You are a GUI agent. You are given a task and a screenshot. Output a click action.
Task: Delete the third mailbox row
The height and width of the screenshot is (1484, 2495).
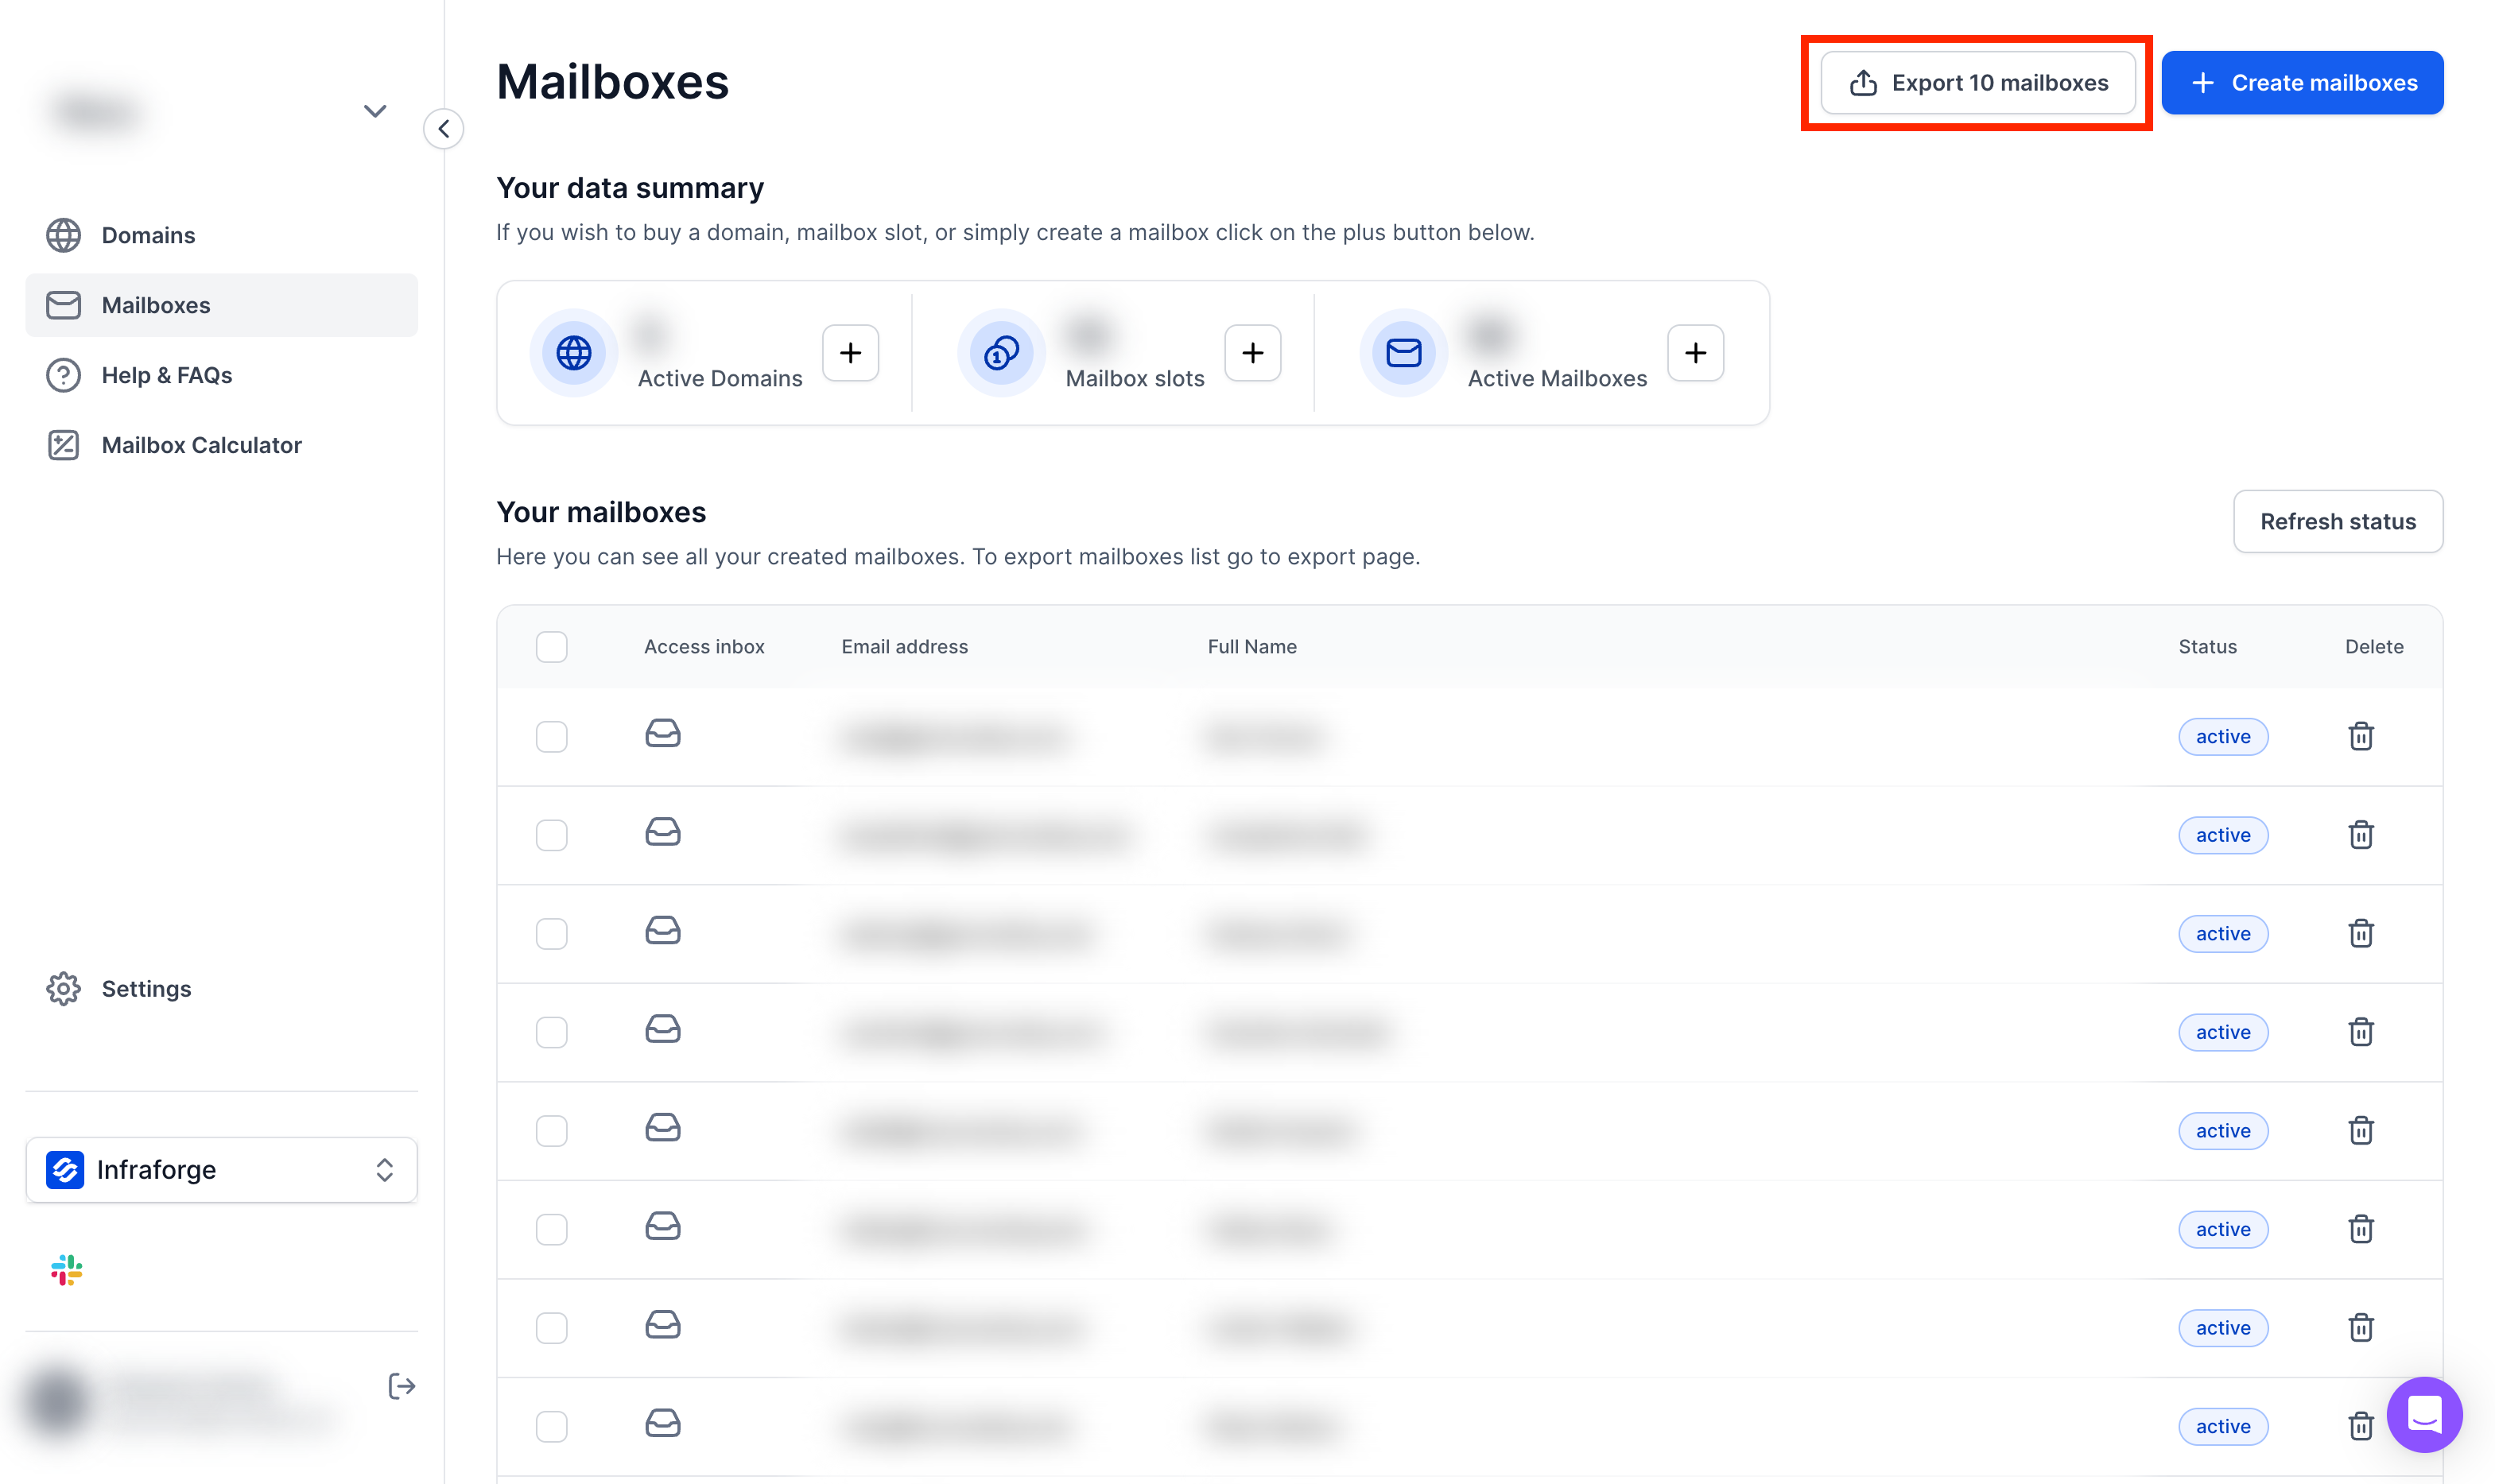tap(2360, 933)
